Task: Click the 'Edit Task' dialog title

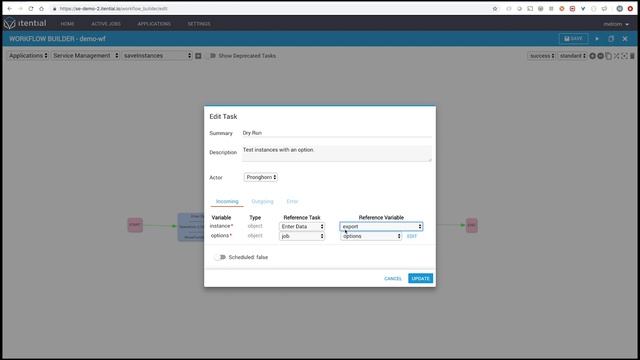Action: coord(223,117)
